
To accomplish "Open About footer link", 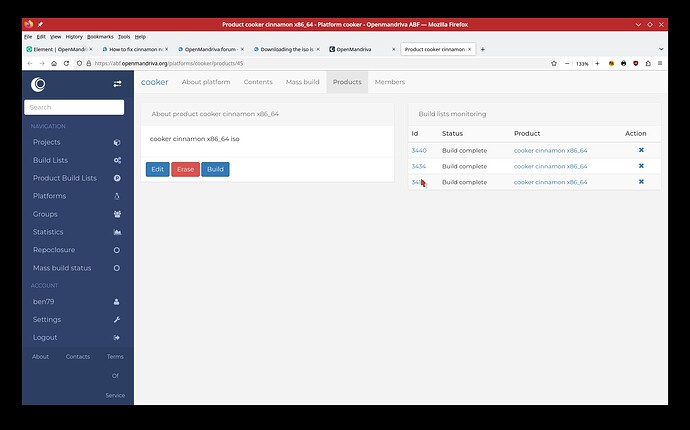I will point(40,356).
